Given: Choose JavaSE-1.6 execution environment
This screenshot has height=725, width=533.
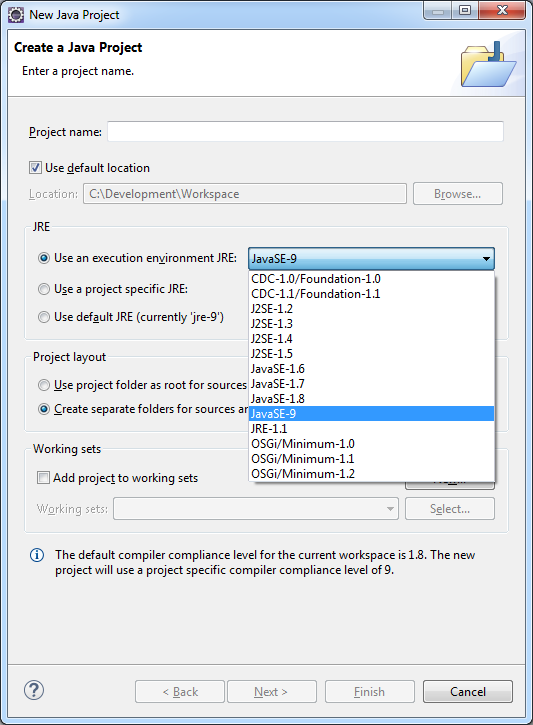Looking at the screenshot, I should [x=371, y=369].
